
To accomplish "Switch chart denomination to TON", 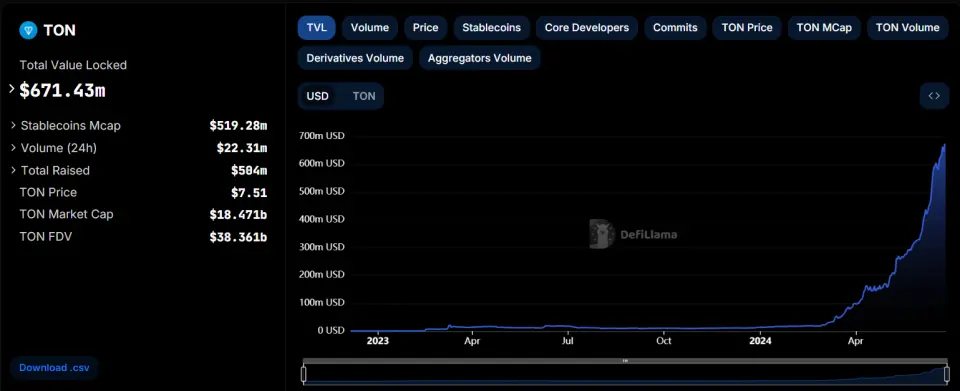I will coord(364,96).
